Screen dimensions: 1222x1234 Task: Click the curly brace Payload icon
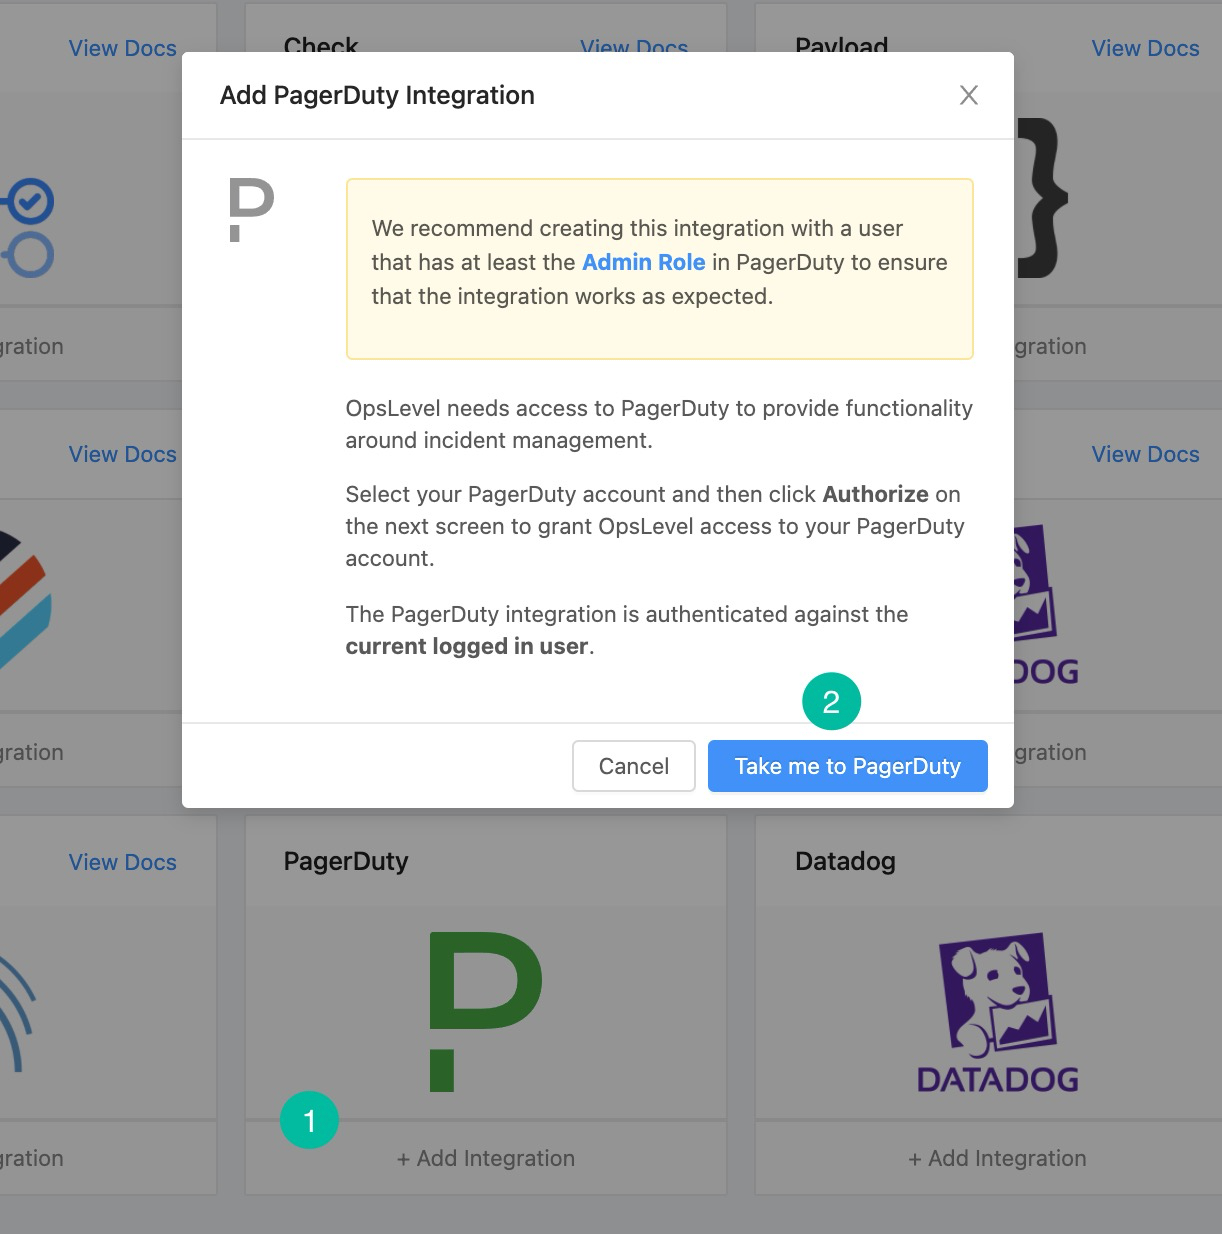pos(1042,198)
